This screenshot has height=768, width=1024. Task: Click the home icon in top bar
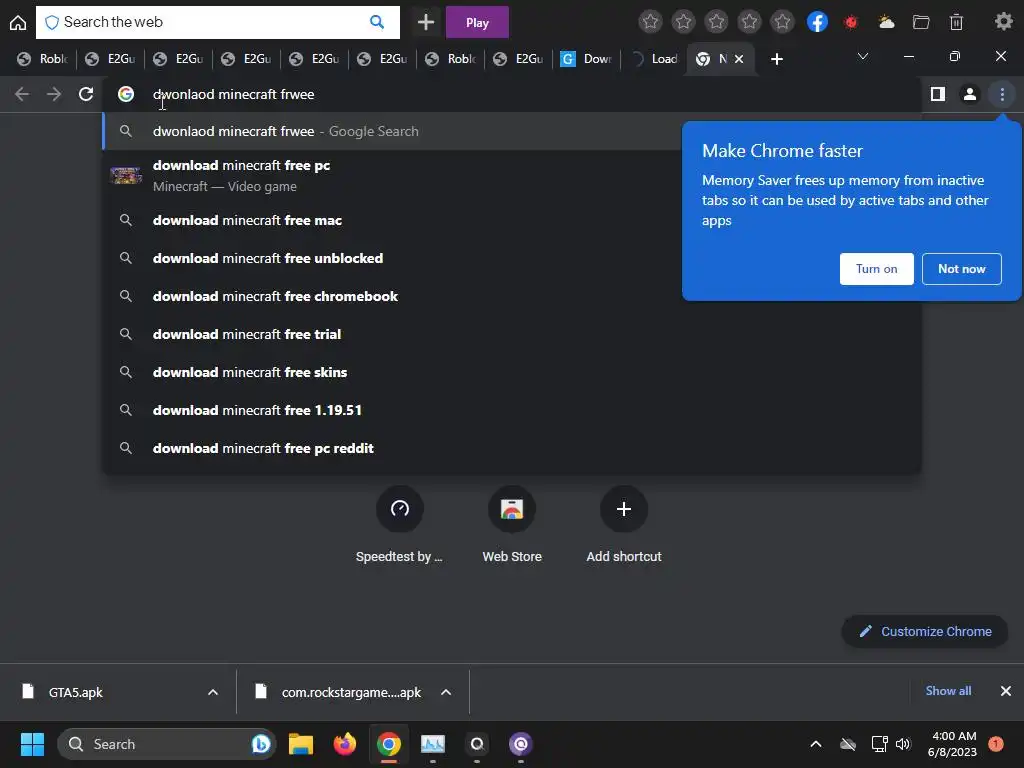[x=18, y=23]
